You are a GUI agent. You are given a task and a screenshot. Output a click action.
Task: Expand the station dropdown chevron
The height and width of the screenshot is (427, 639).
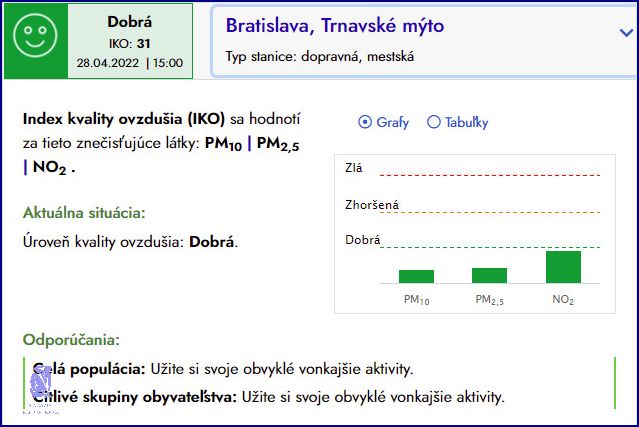click(626, 33)
